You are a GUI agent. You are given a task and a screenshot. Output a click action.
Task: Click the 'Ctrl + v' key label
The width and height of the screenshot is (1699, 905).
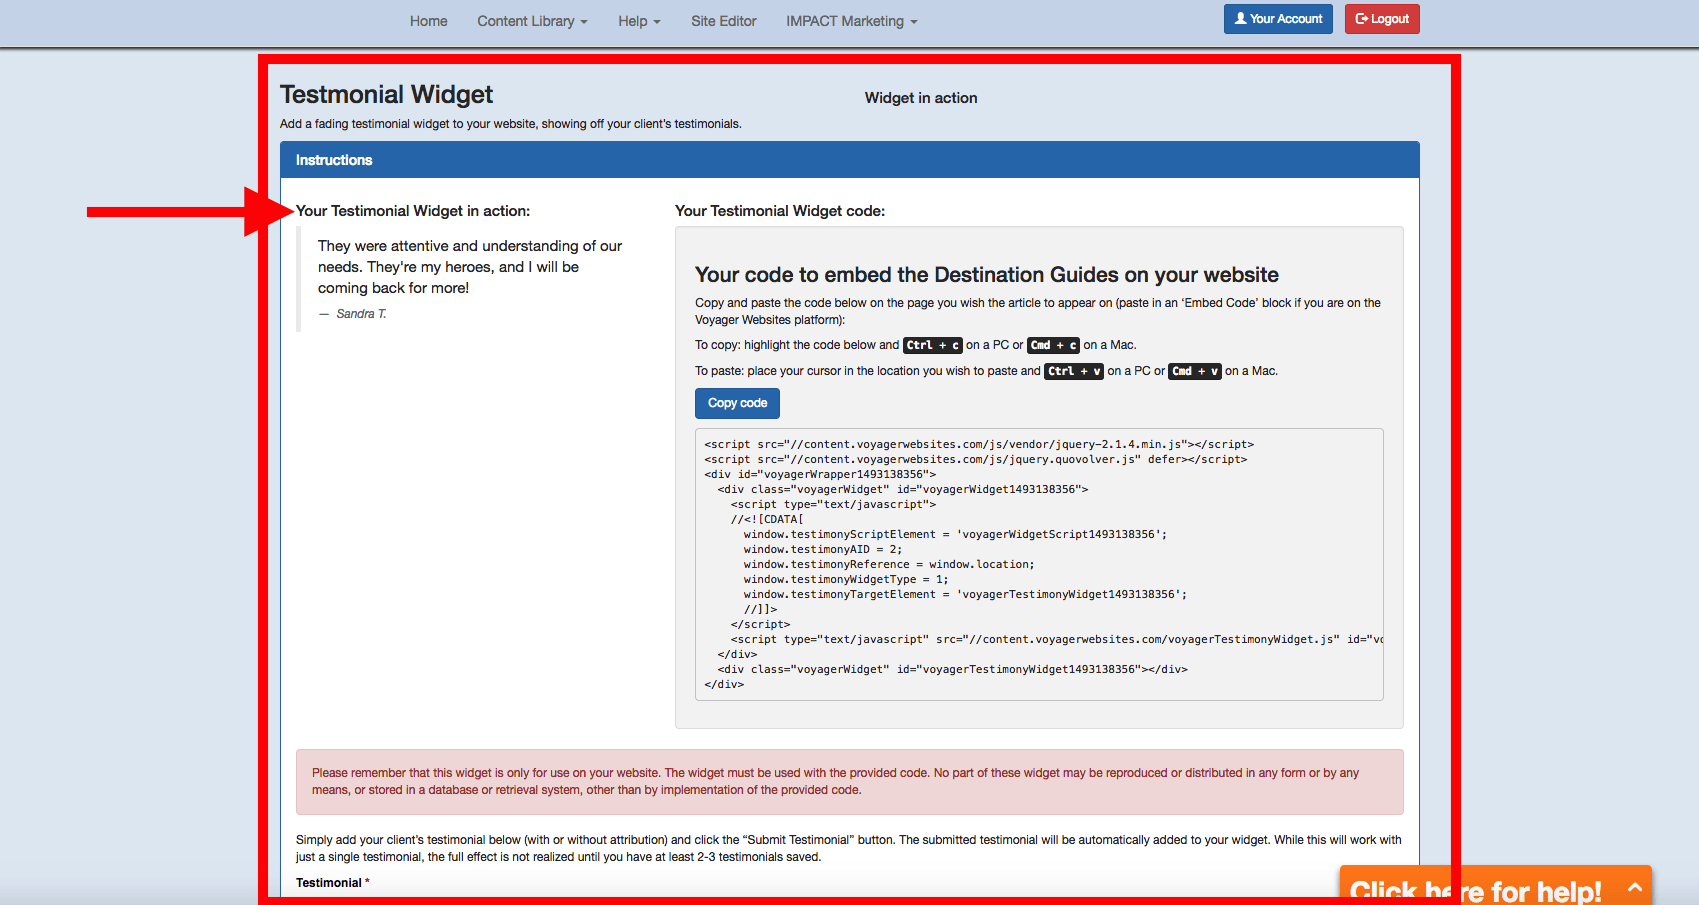click(x=1074, y=371)
